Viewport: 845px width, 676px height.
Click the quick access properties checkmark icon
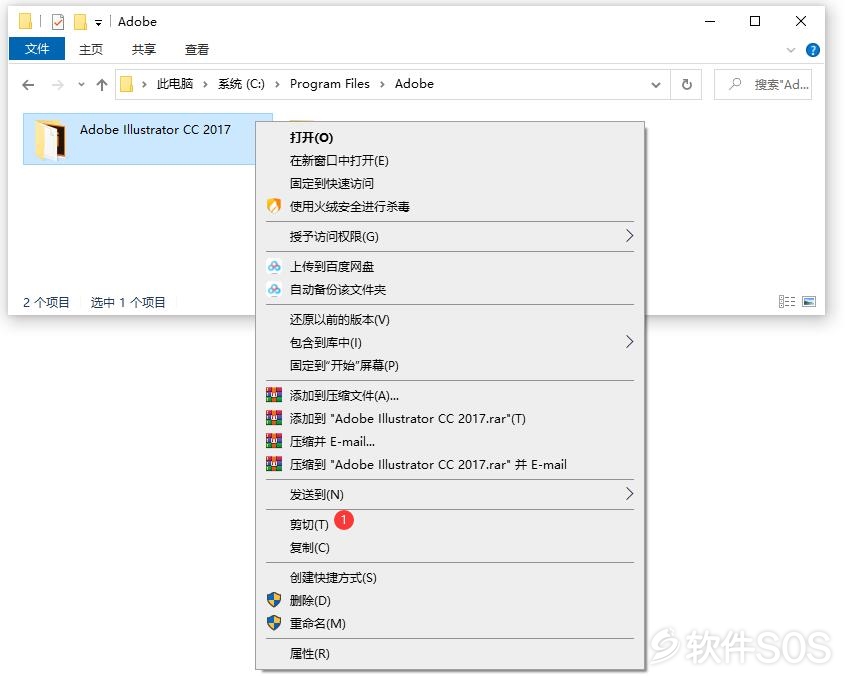point(58,22)
